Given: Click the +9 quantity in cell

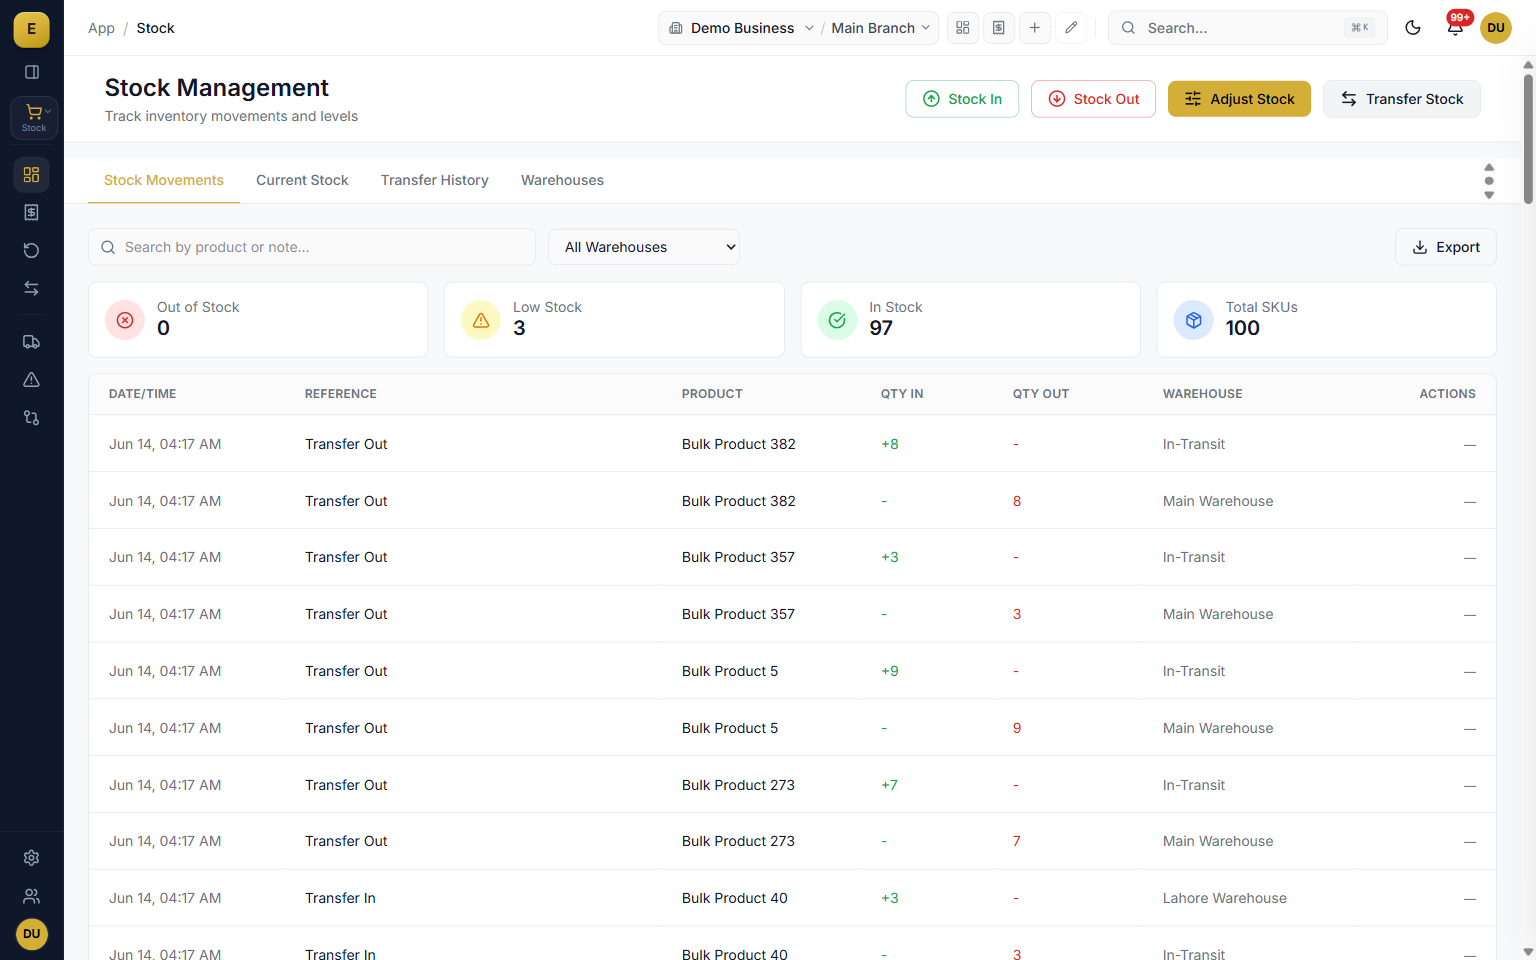Looking at the screenshot, I should click(890, 671).
